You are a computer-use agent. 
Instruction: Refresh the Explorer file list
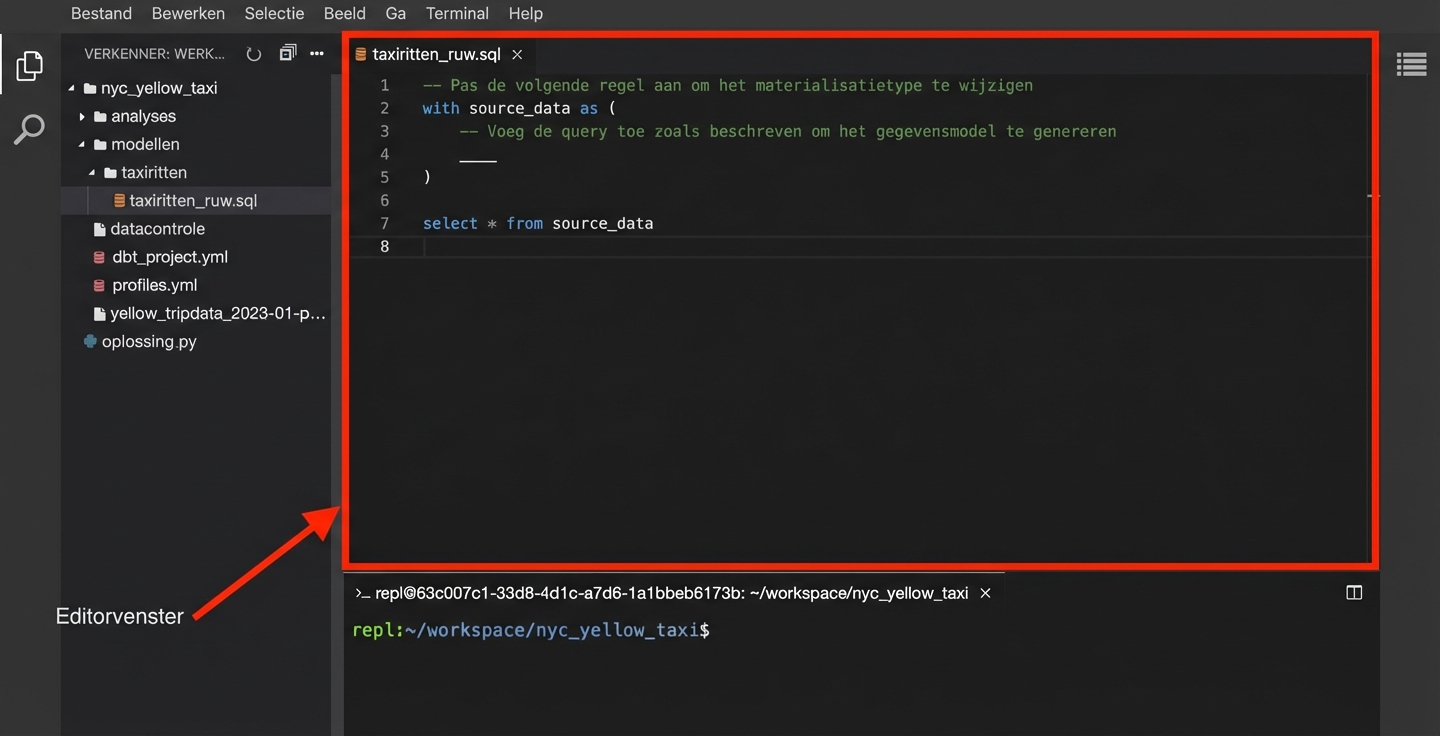coord(253,53)
